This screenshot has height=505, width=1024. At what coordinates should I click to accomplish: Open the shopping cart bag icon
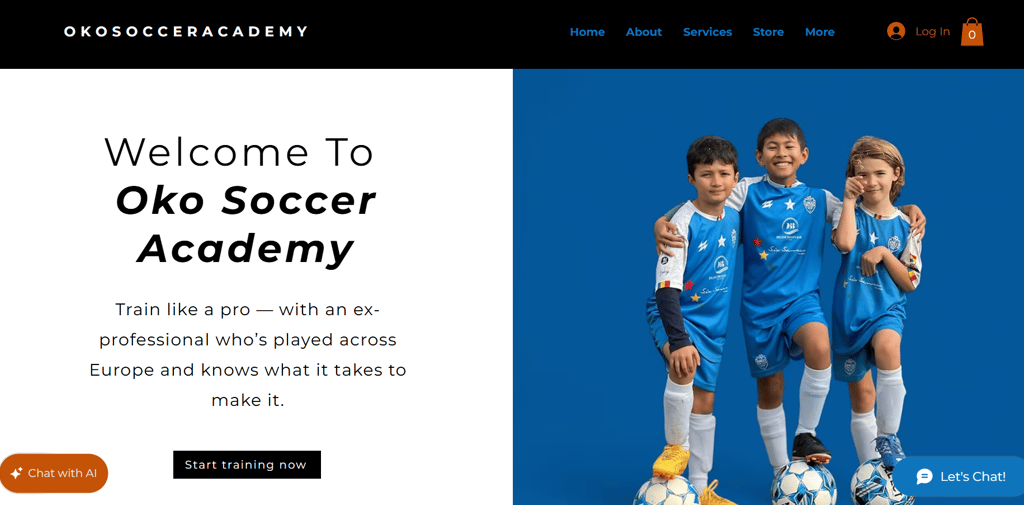972,31
